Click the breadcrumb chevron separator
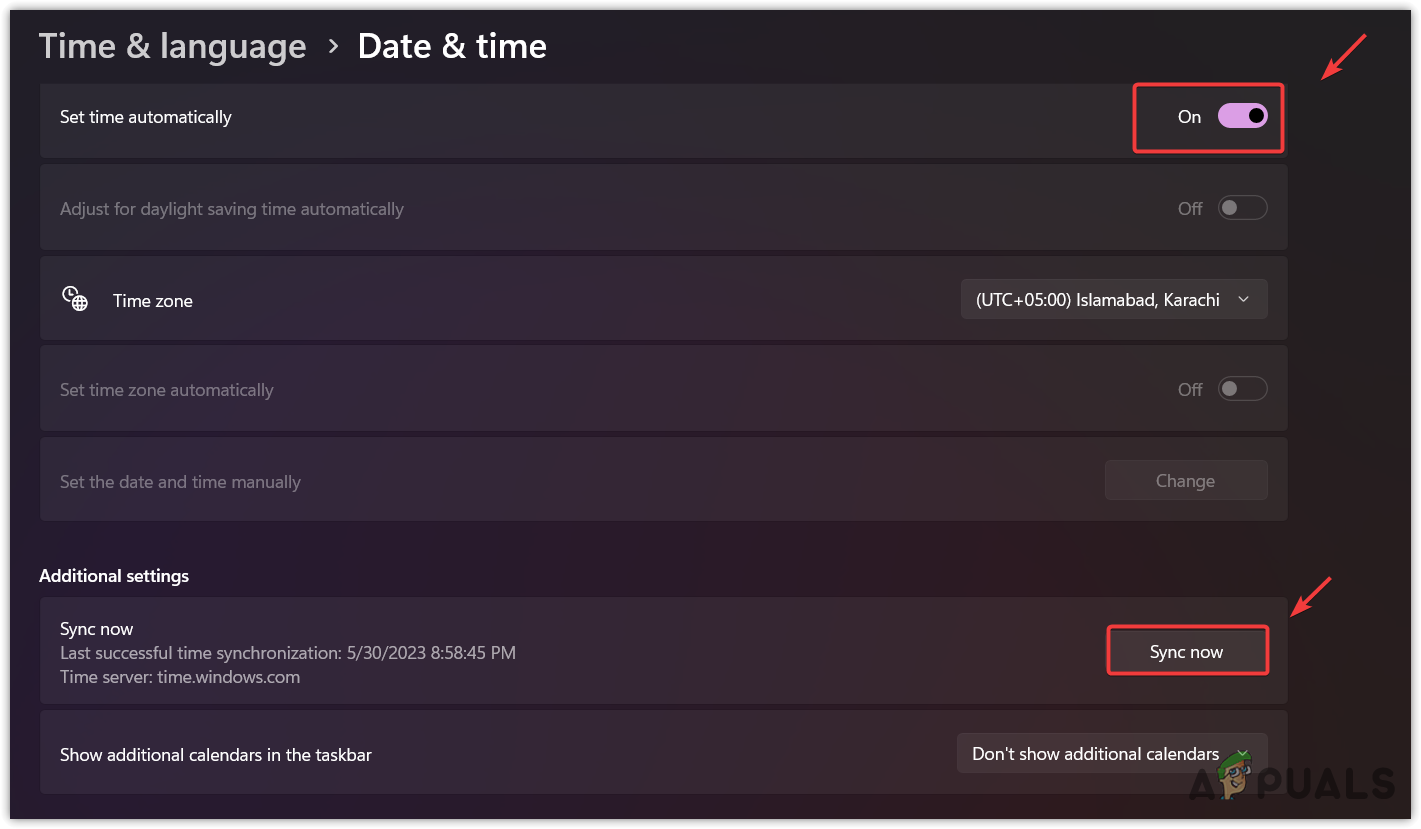Viewport: 1421px width, 829px height. (333, 46)
